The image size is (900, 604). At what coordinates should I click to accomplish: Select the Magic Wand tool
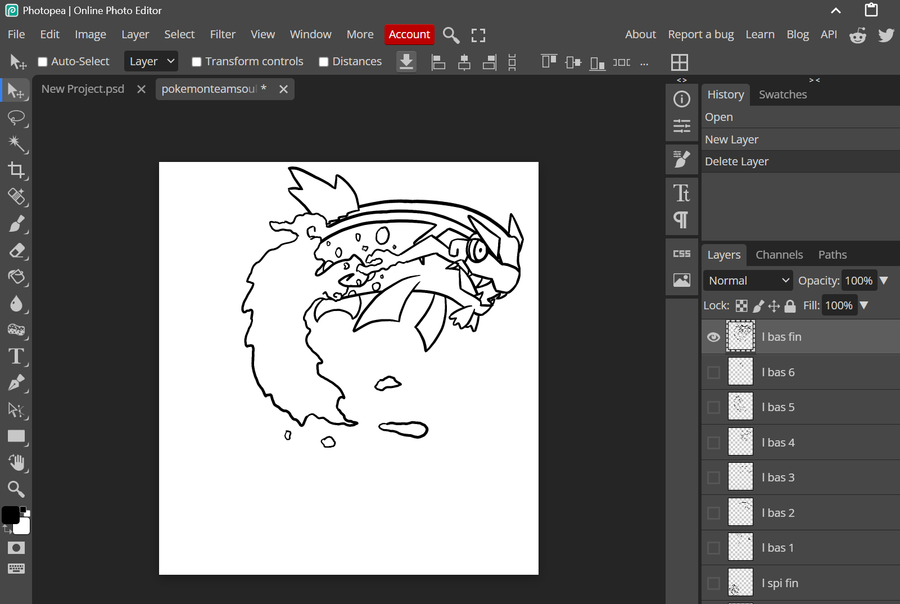(16, 144)
